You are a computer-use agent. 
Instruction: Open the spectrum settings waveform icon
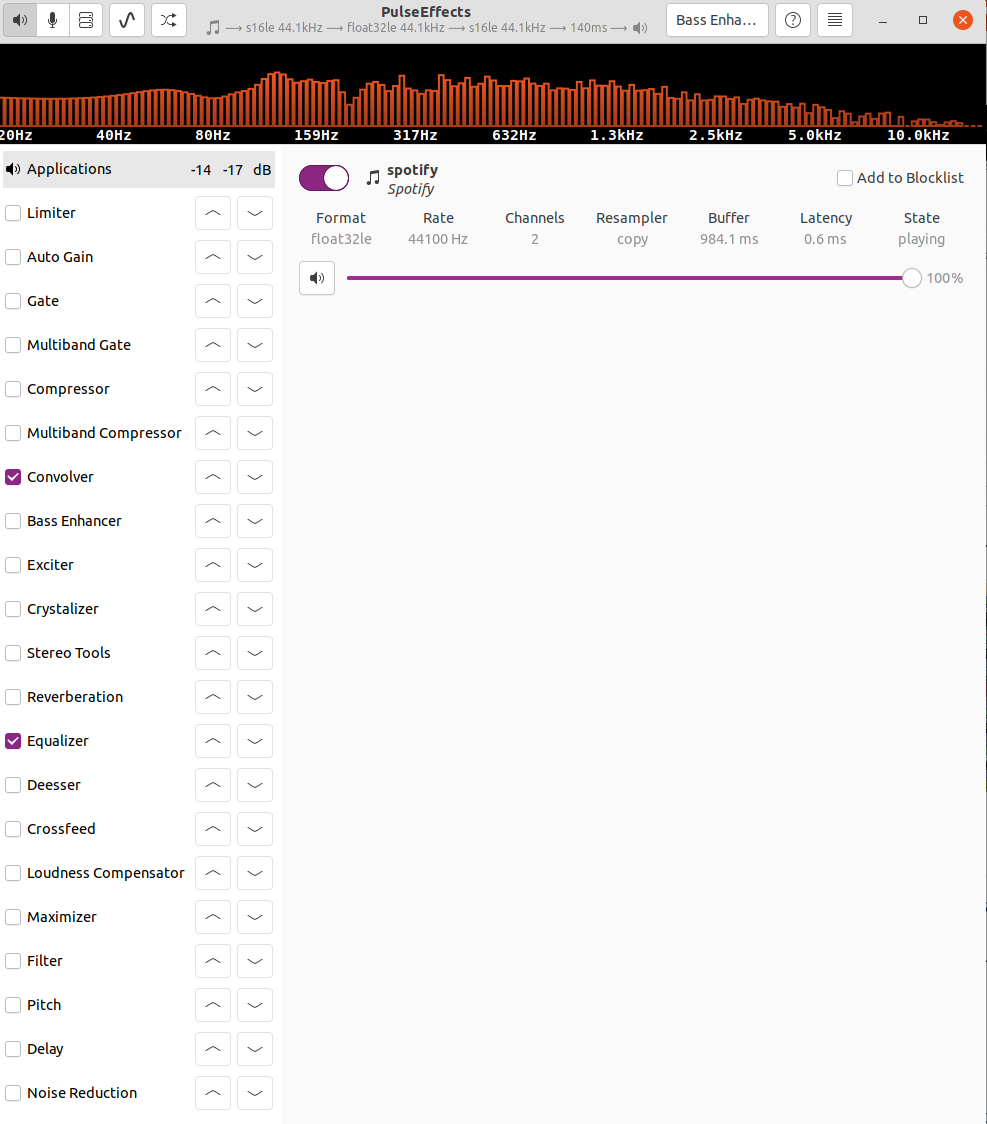pos(126,20)
